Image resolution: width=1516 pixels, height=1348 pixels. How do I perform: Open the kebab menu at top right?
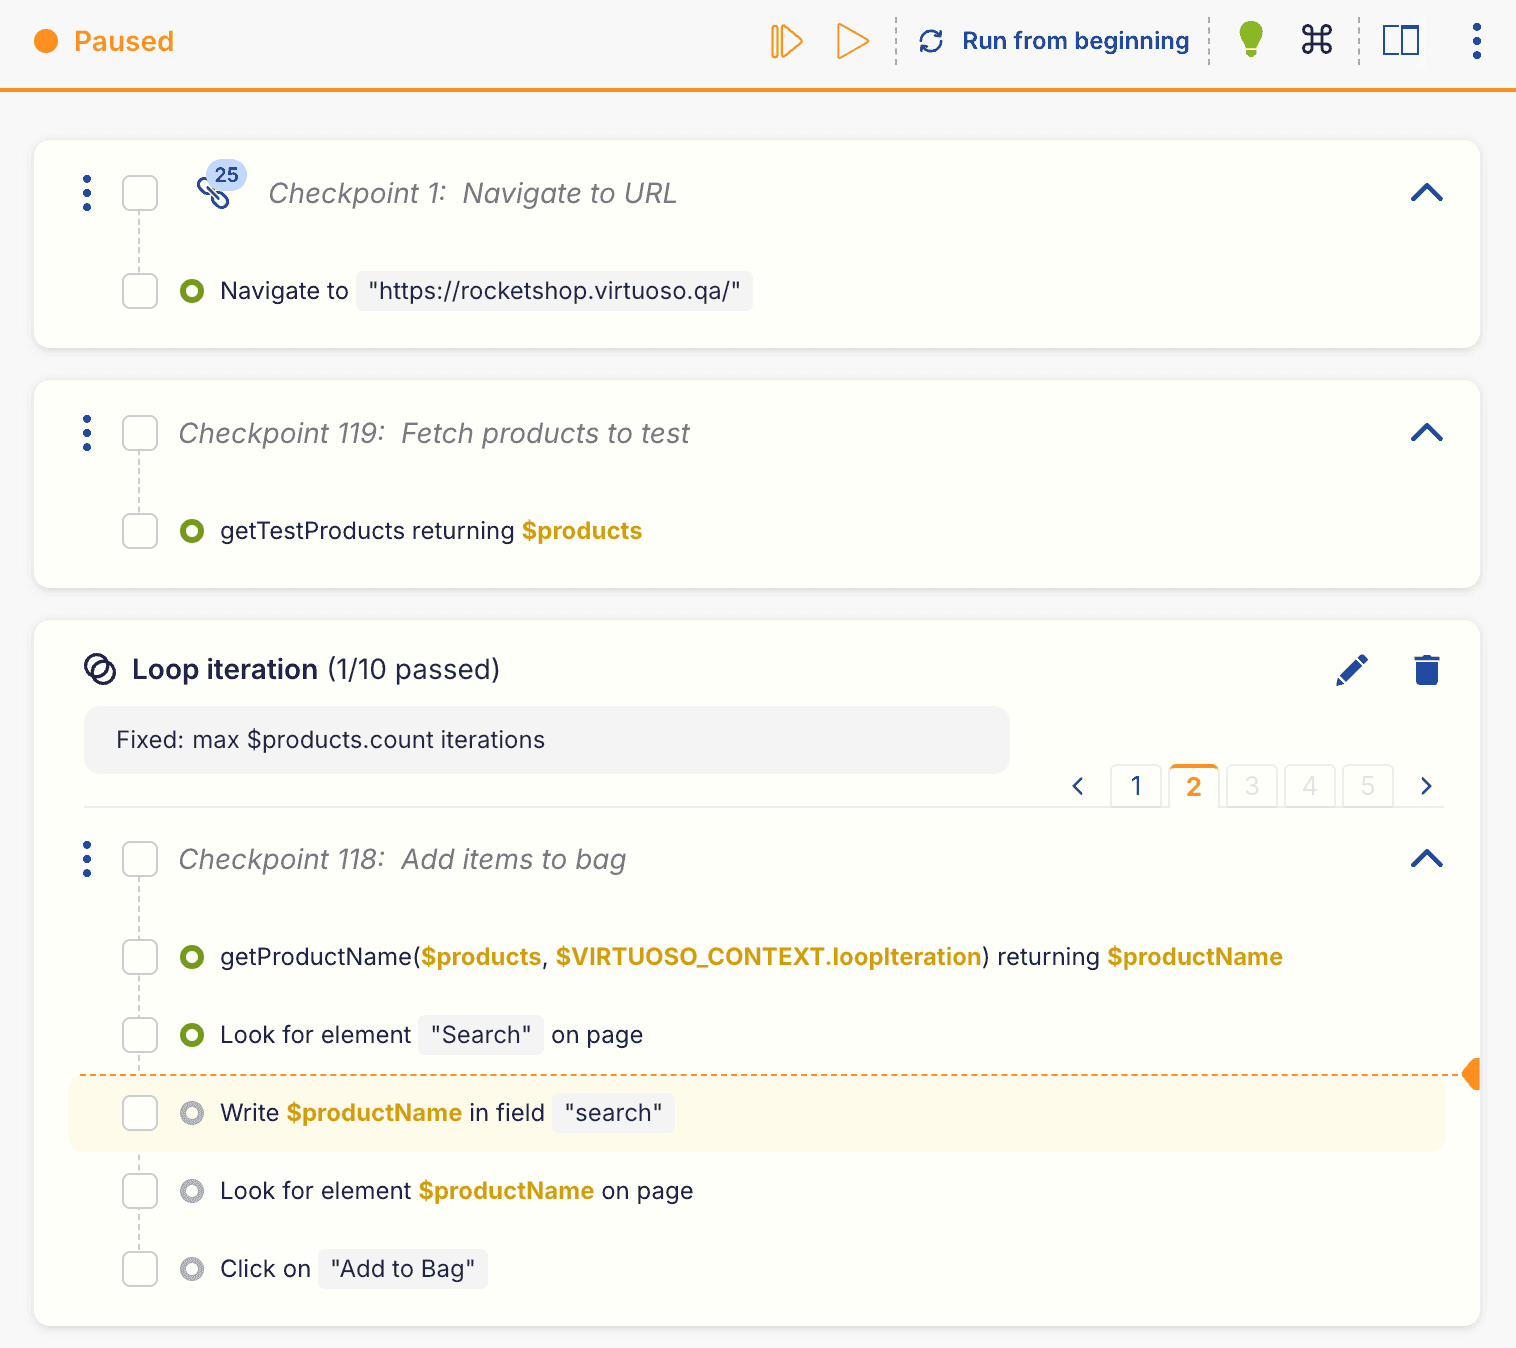click(1476, 41)
